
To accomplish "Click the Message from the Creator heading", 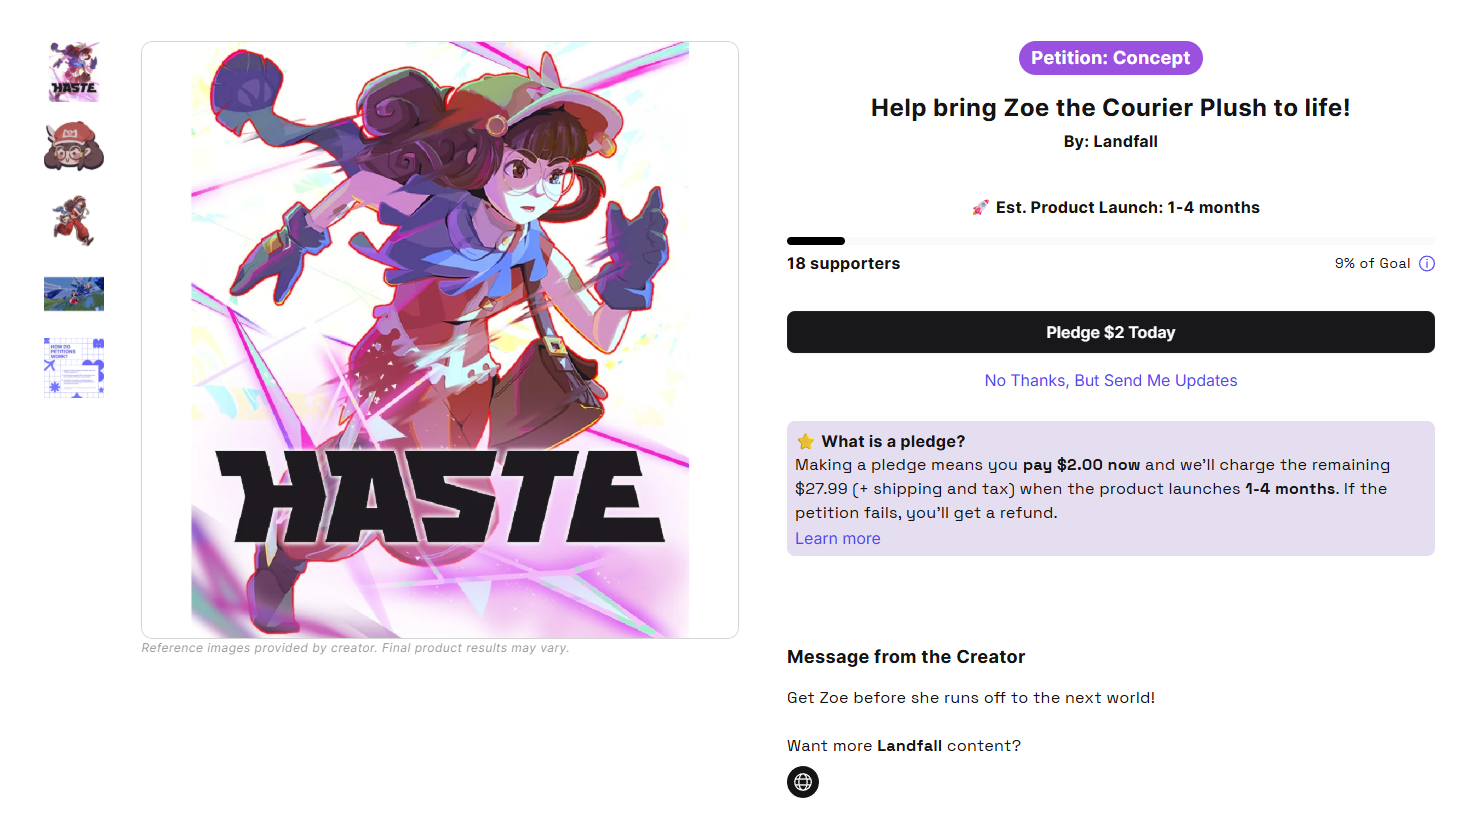I will click(x=905, y=657).
